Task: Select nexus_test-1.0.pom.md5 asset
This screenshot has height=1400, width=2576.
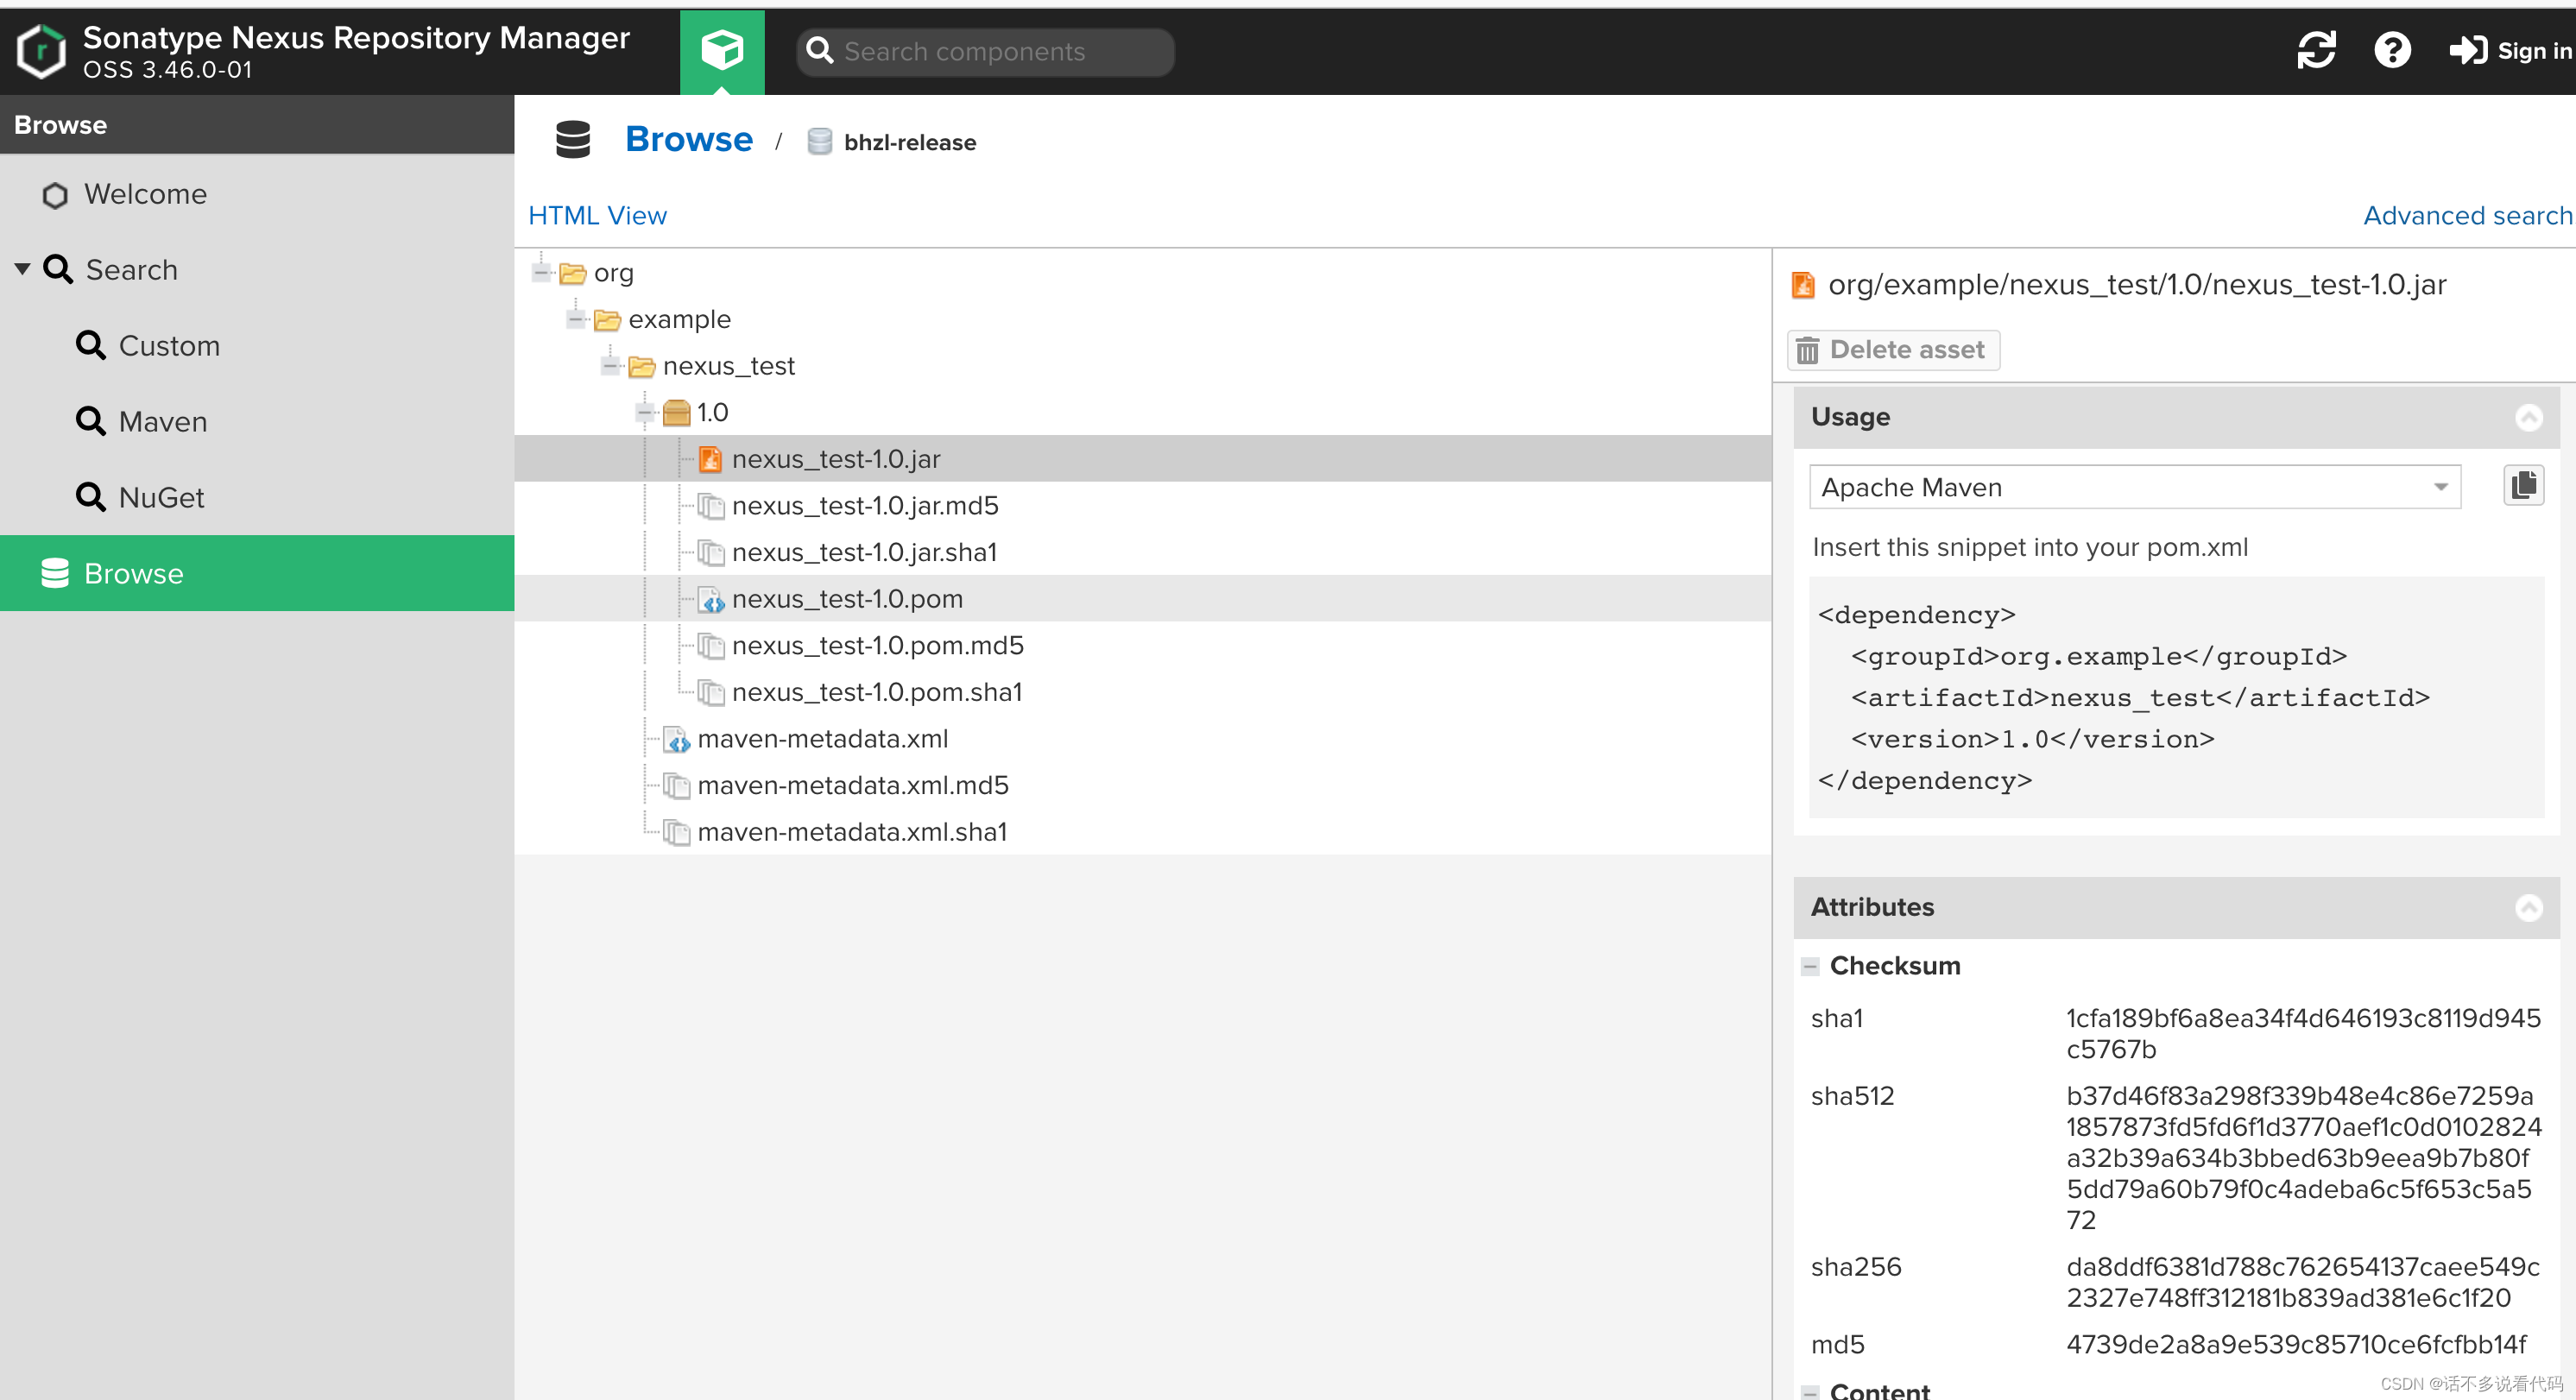Action: (x=877, y=645)
